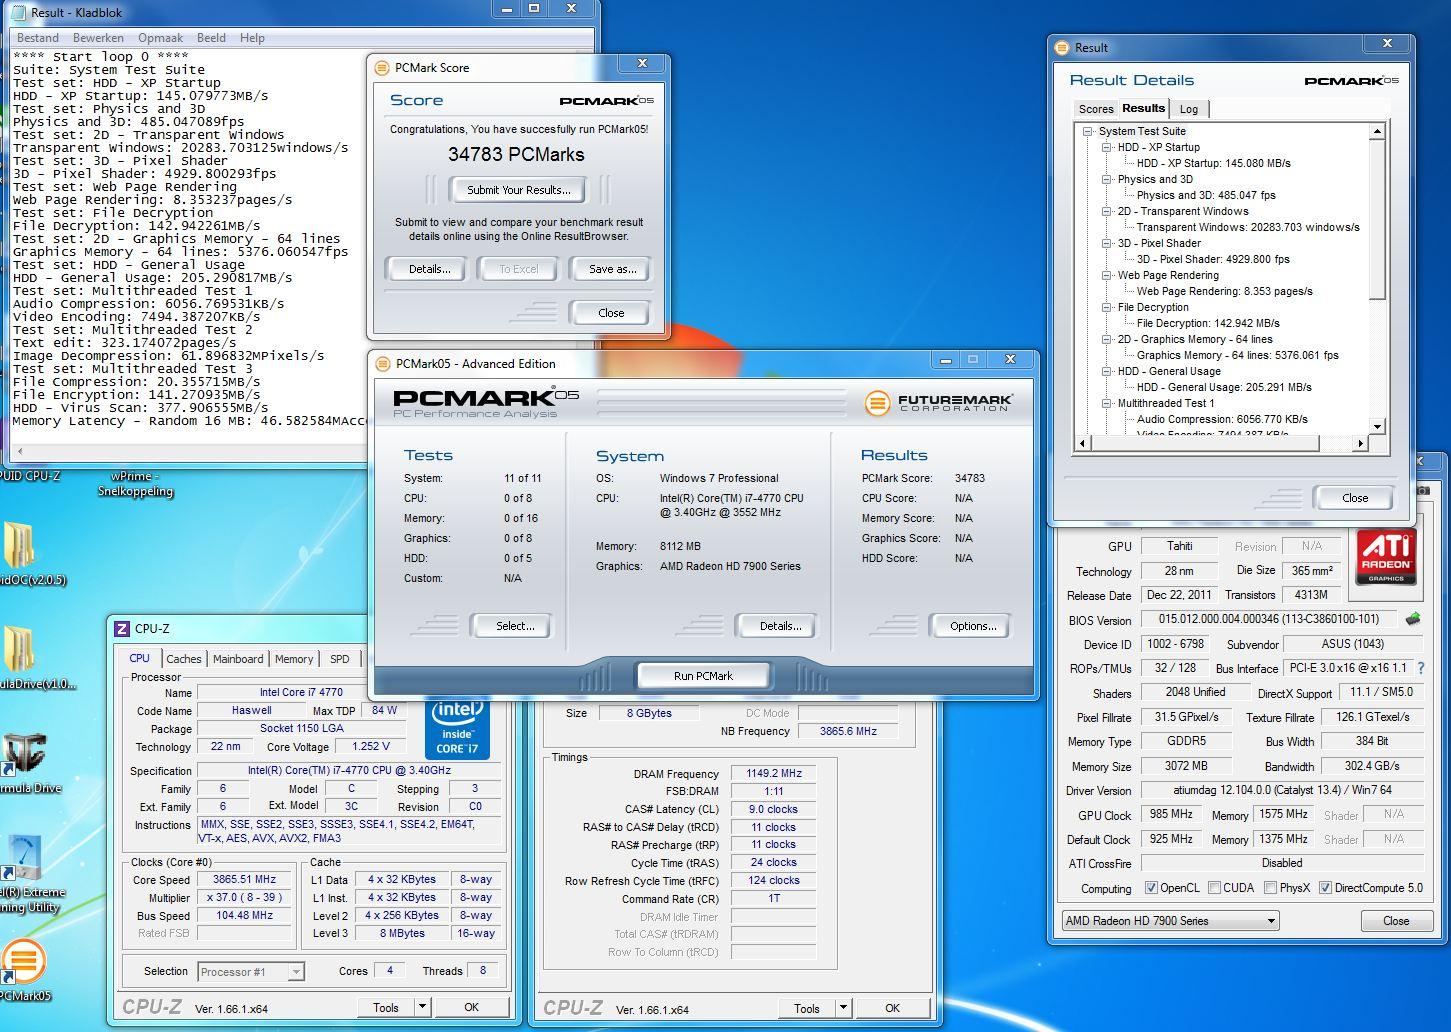Switch to the Caches tab in CPU-Z
1451x1032 pixels.
coord(183,659)
